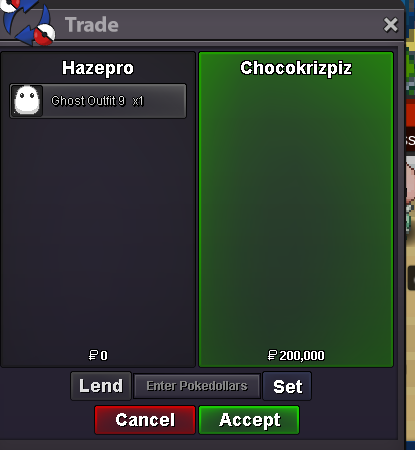Click Chocokrizpiz's 200,000 offered amount
The height and width of the screenshot is (450, 415).
click(x=302, y=356)
